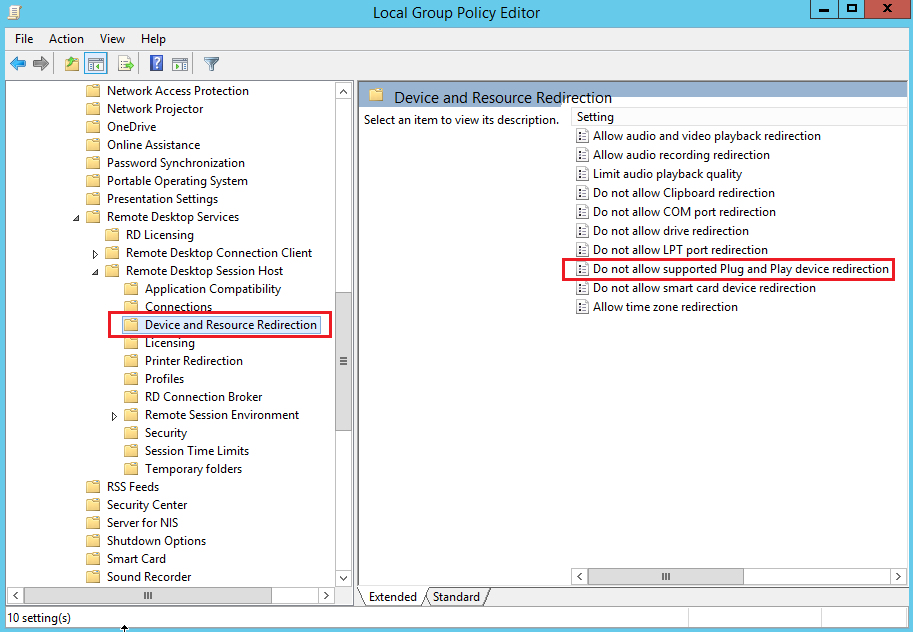Collapse the Remote Desktop Services node
The image size is (913, 632).
76,218
